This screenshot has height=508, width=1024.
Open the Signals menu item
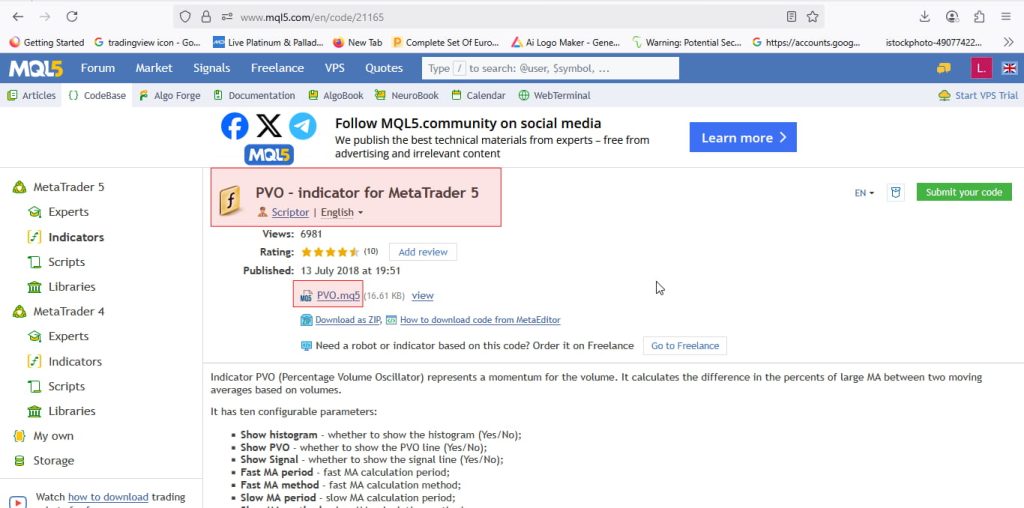point(212,68)
